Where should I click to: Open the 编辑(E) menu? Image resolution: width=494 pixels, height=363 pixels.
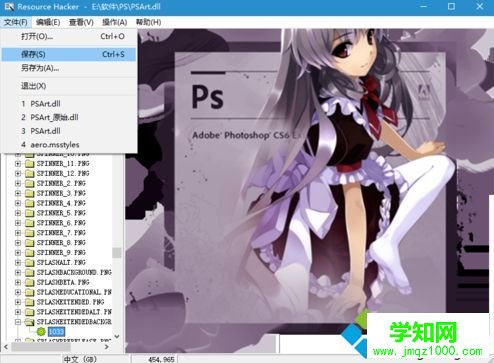click(x=48, y=22)
